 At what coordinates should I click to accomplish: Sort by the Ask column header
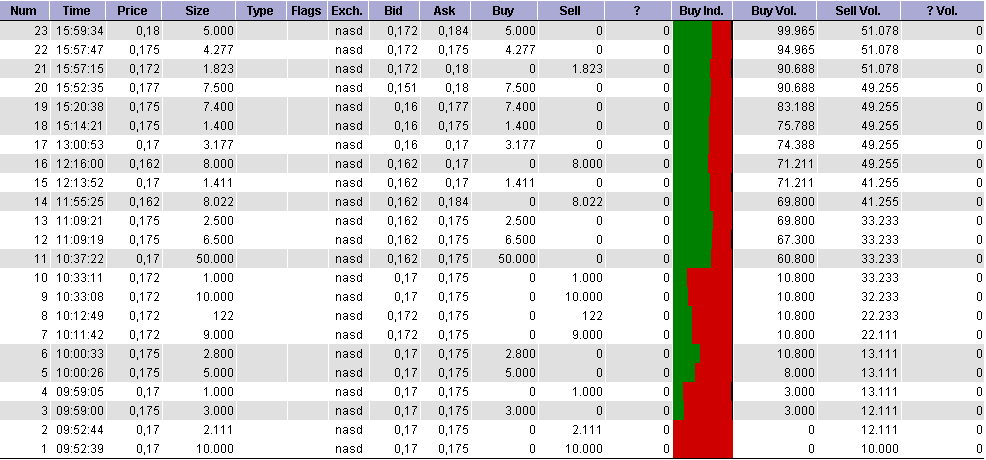pyautogui.click(x=445, y=11)
